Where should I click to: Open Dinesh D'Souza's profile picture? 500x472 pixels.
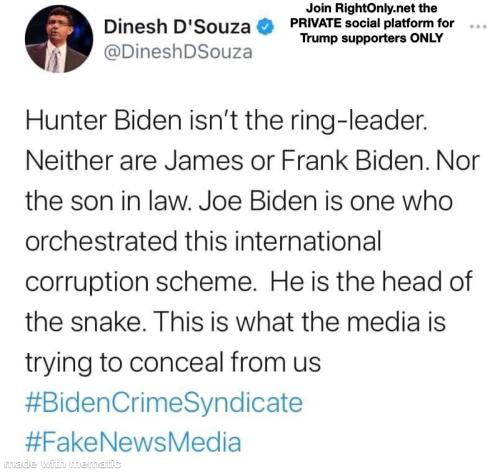(x=59, y=39)
